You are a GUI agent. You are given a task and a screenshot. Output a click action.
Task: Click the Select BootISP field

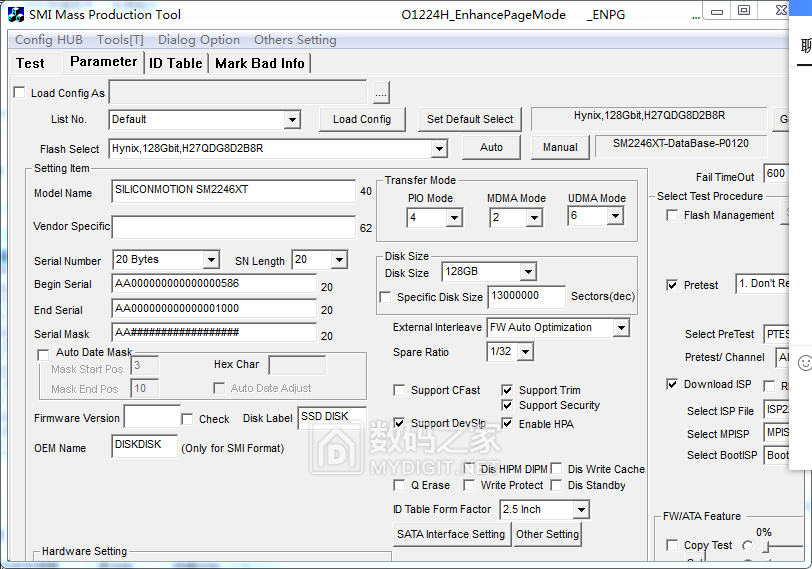tap(776, 456)
